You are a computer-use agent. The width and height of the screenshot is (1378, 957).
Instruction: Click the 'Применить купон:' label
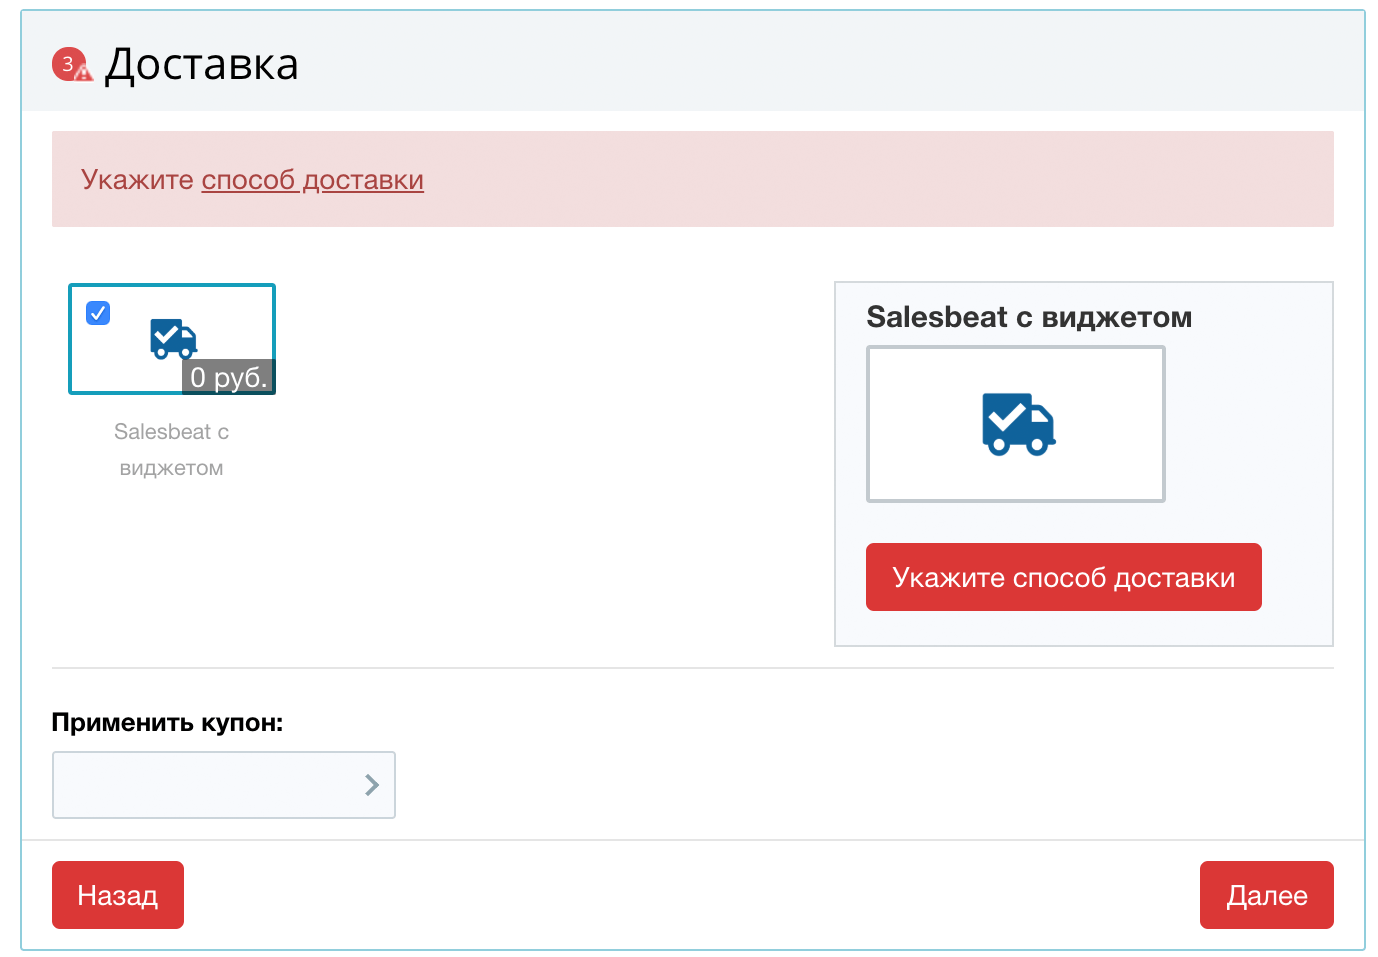point(168,722)
